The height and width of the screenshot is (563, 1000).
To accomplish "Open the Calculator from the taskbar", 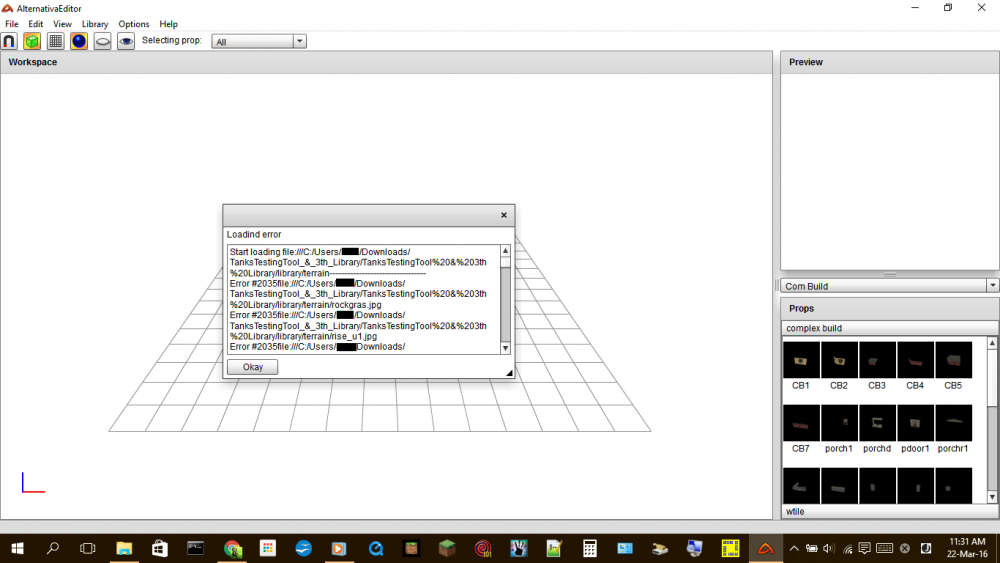I will pyautogui.click(x=590, y=548).
